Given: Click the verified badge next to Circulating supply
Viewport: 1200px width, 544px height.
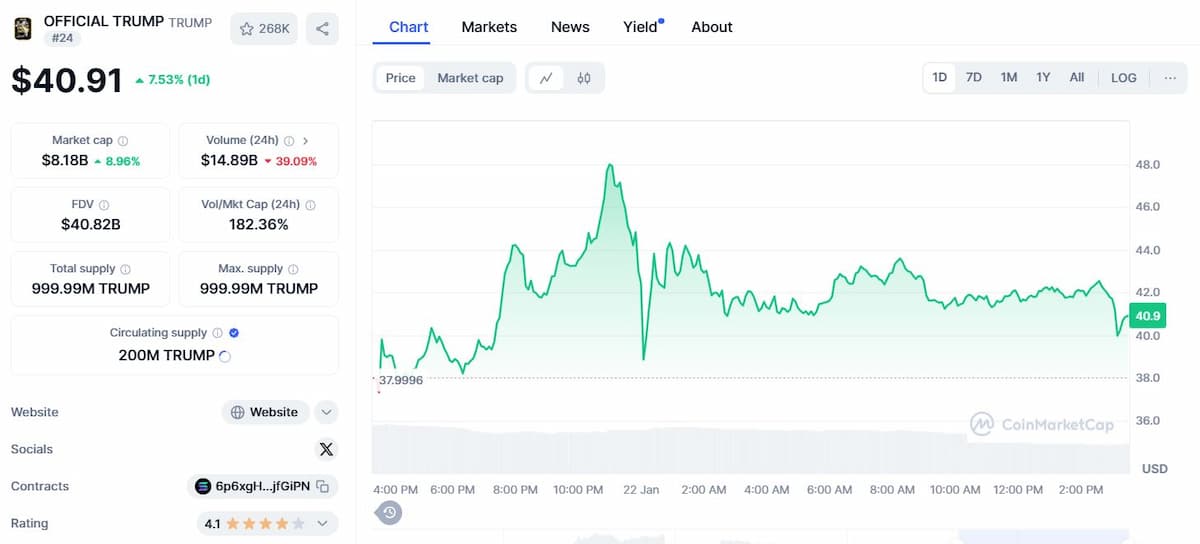Looking at the screenshot, I should point(234,333).
